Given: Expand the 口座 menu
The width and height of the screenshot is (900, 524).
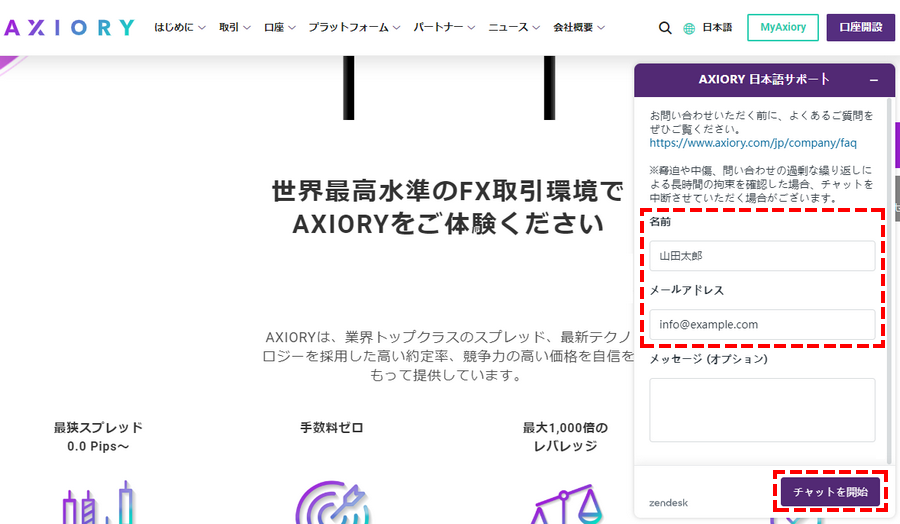Looking at the screenshot, I should coord(280,27).
